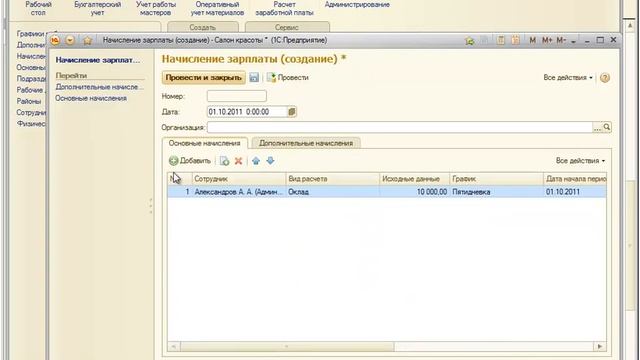Image resolution: width=640 pixels, height=360 pixels.
Task: Open Расчет заработной платы section
Action: click(284, 9)
